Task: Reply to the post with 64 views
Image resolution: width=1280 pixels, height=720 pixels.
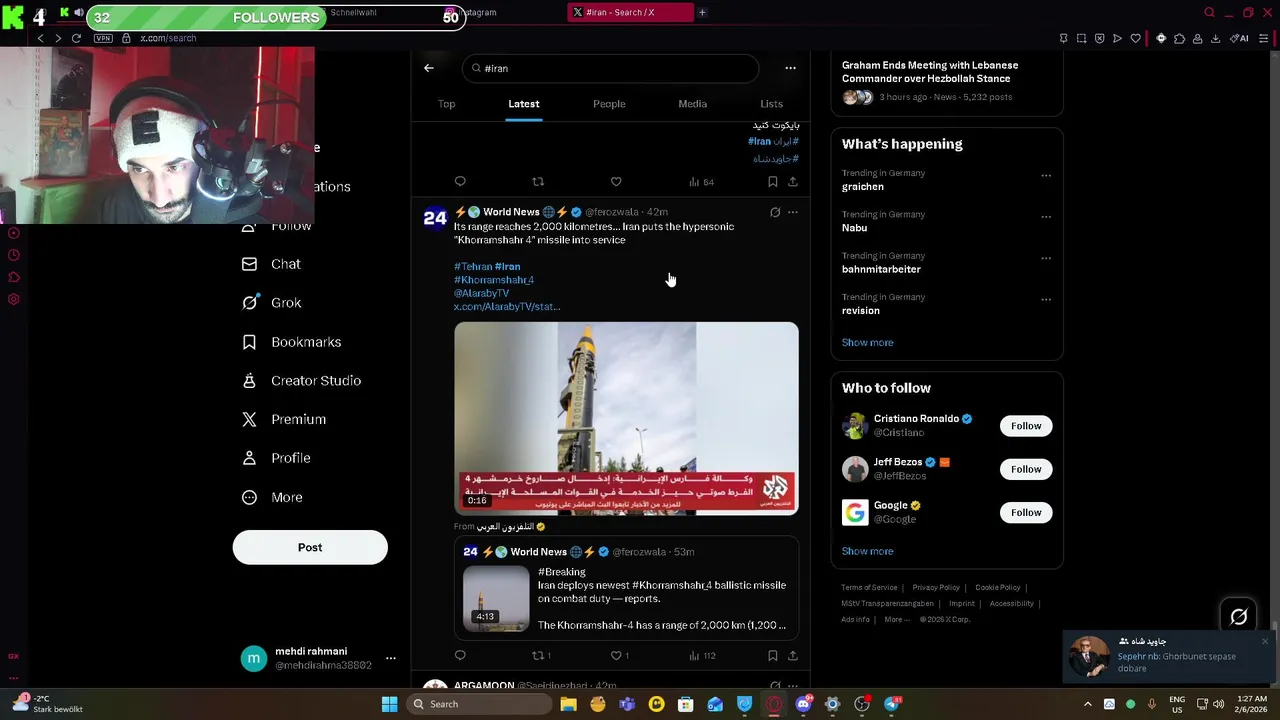Action: click(x=460, y=181)
